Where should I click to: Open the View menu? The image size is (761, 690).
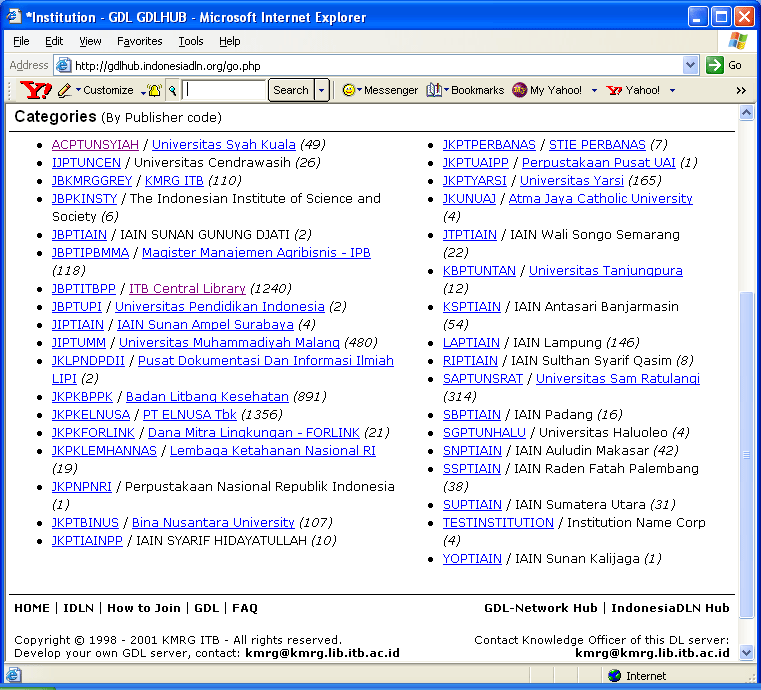90,41
